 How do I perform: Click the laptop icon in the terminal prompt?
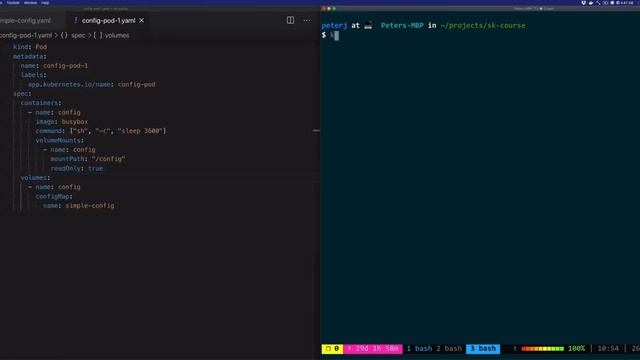point(368,26)
